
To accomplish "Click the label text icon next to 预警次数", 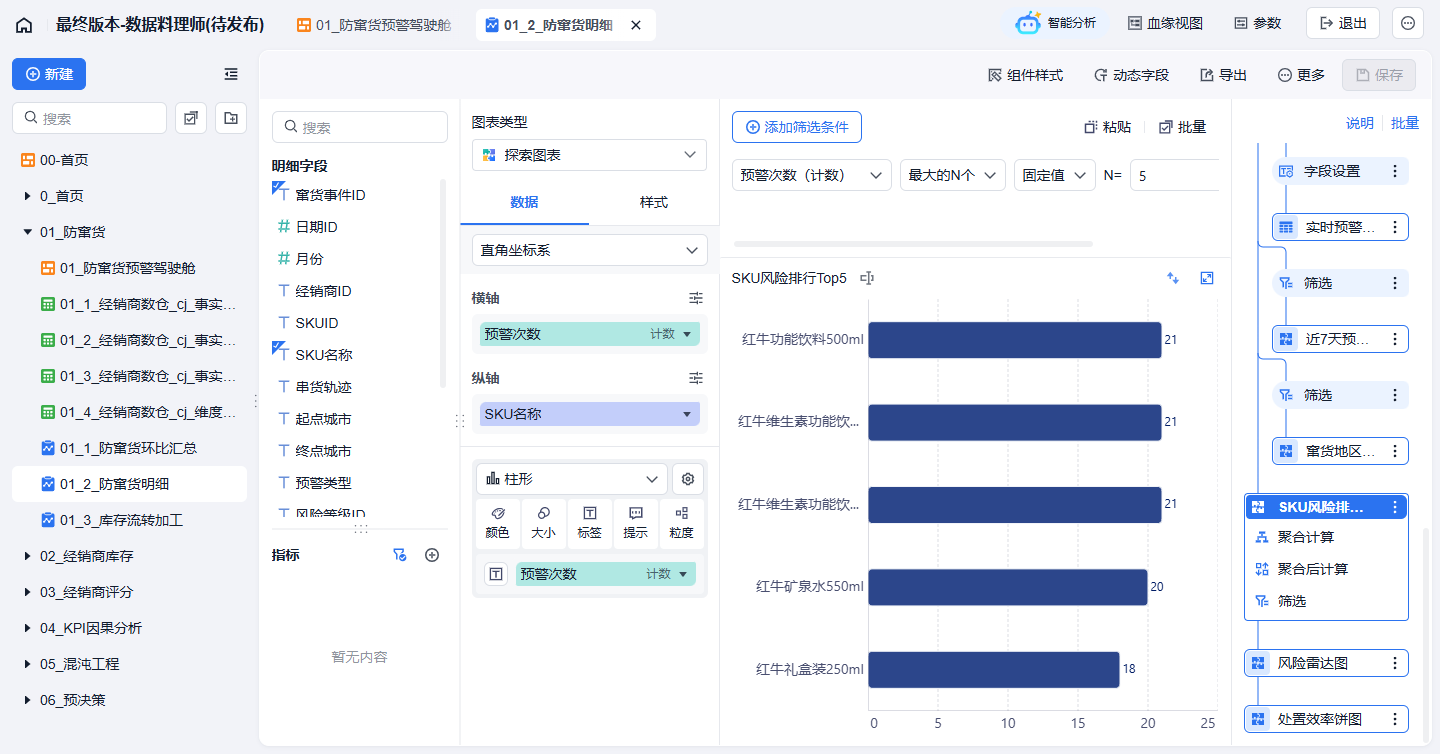I will (x=496, y=574).
